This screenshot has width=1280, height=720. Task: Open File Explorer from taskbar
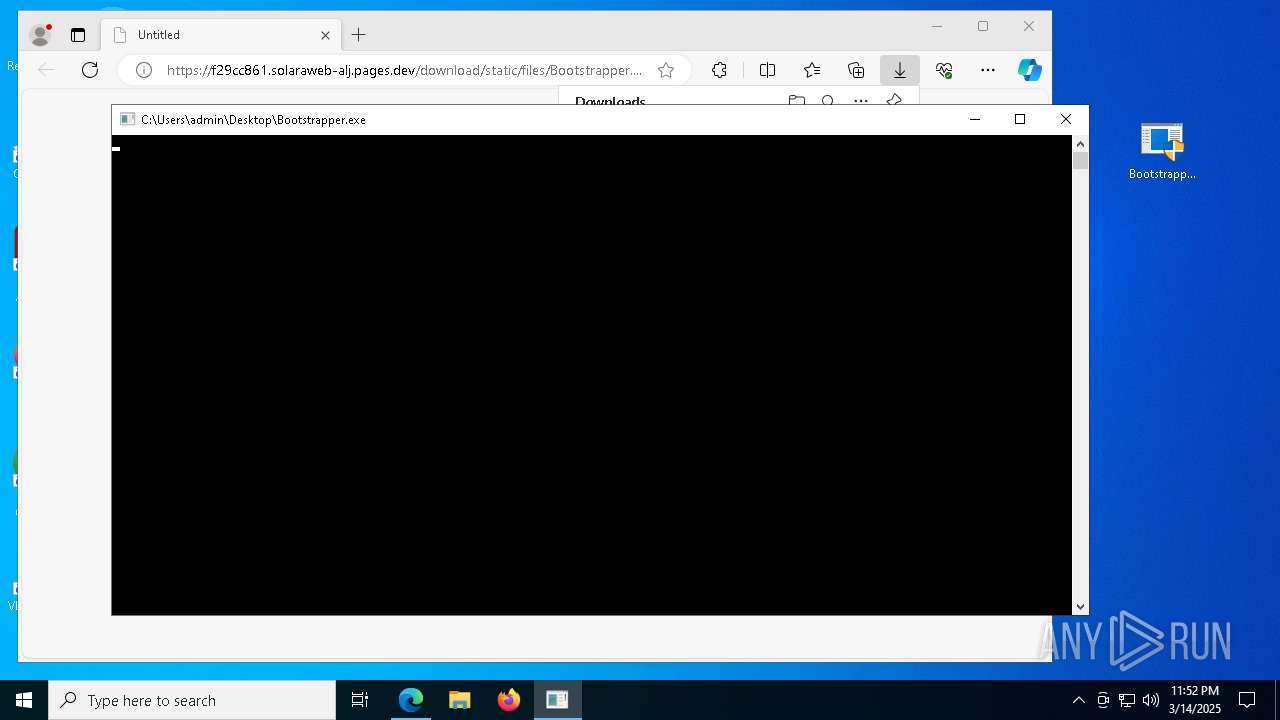pyautogui.click(x=460, y=700)
